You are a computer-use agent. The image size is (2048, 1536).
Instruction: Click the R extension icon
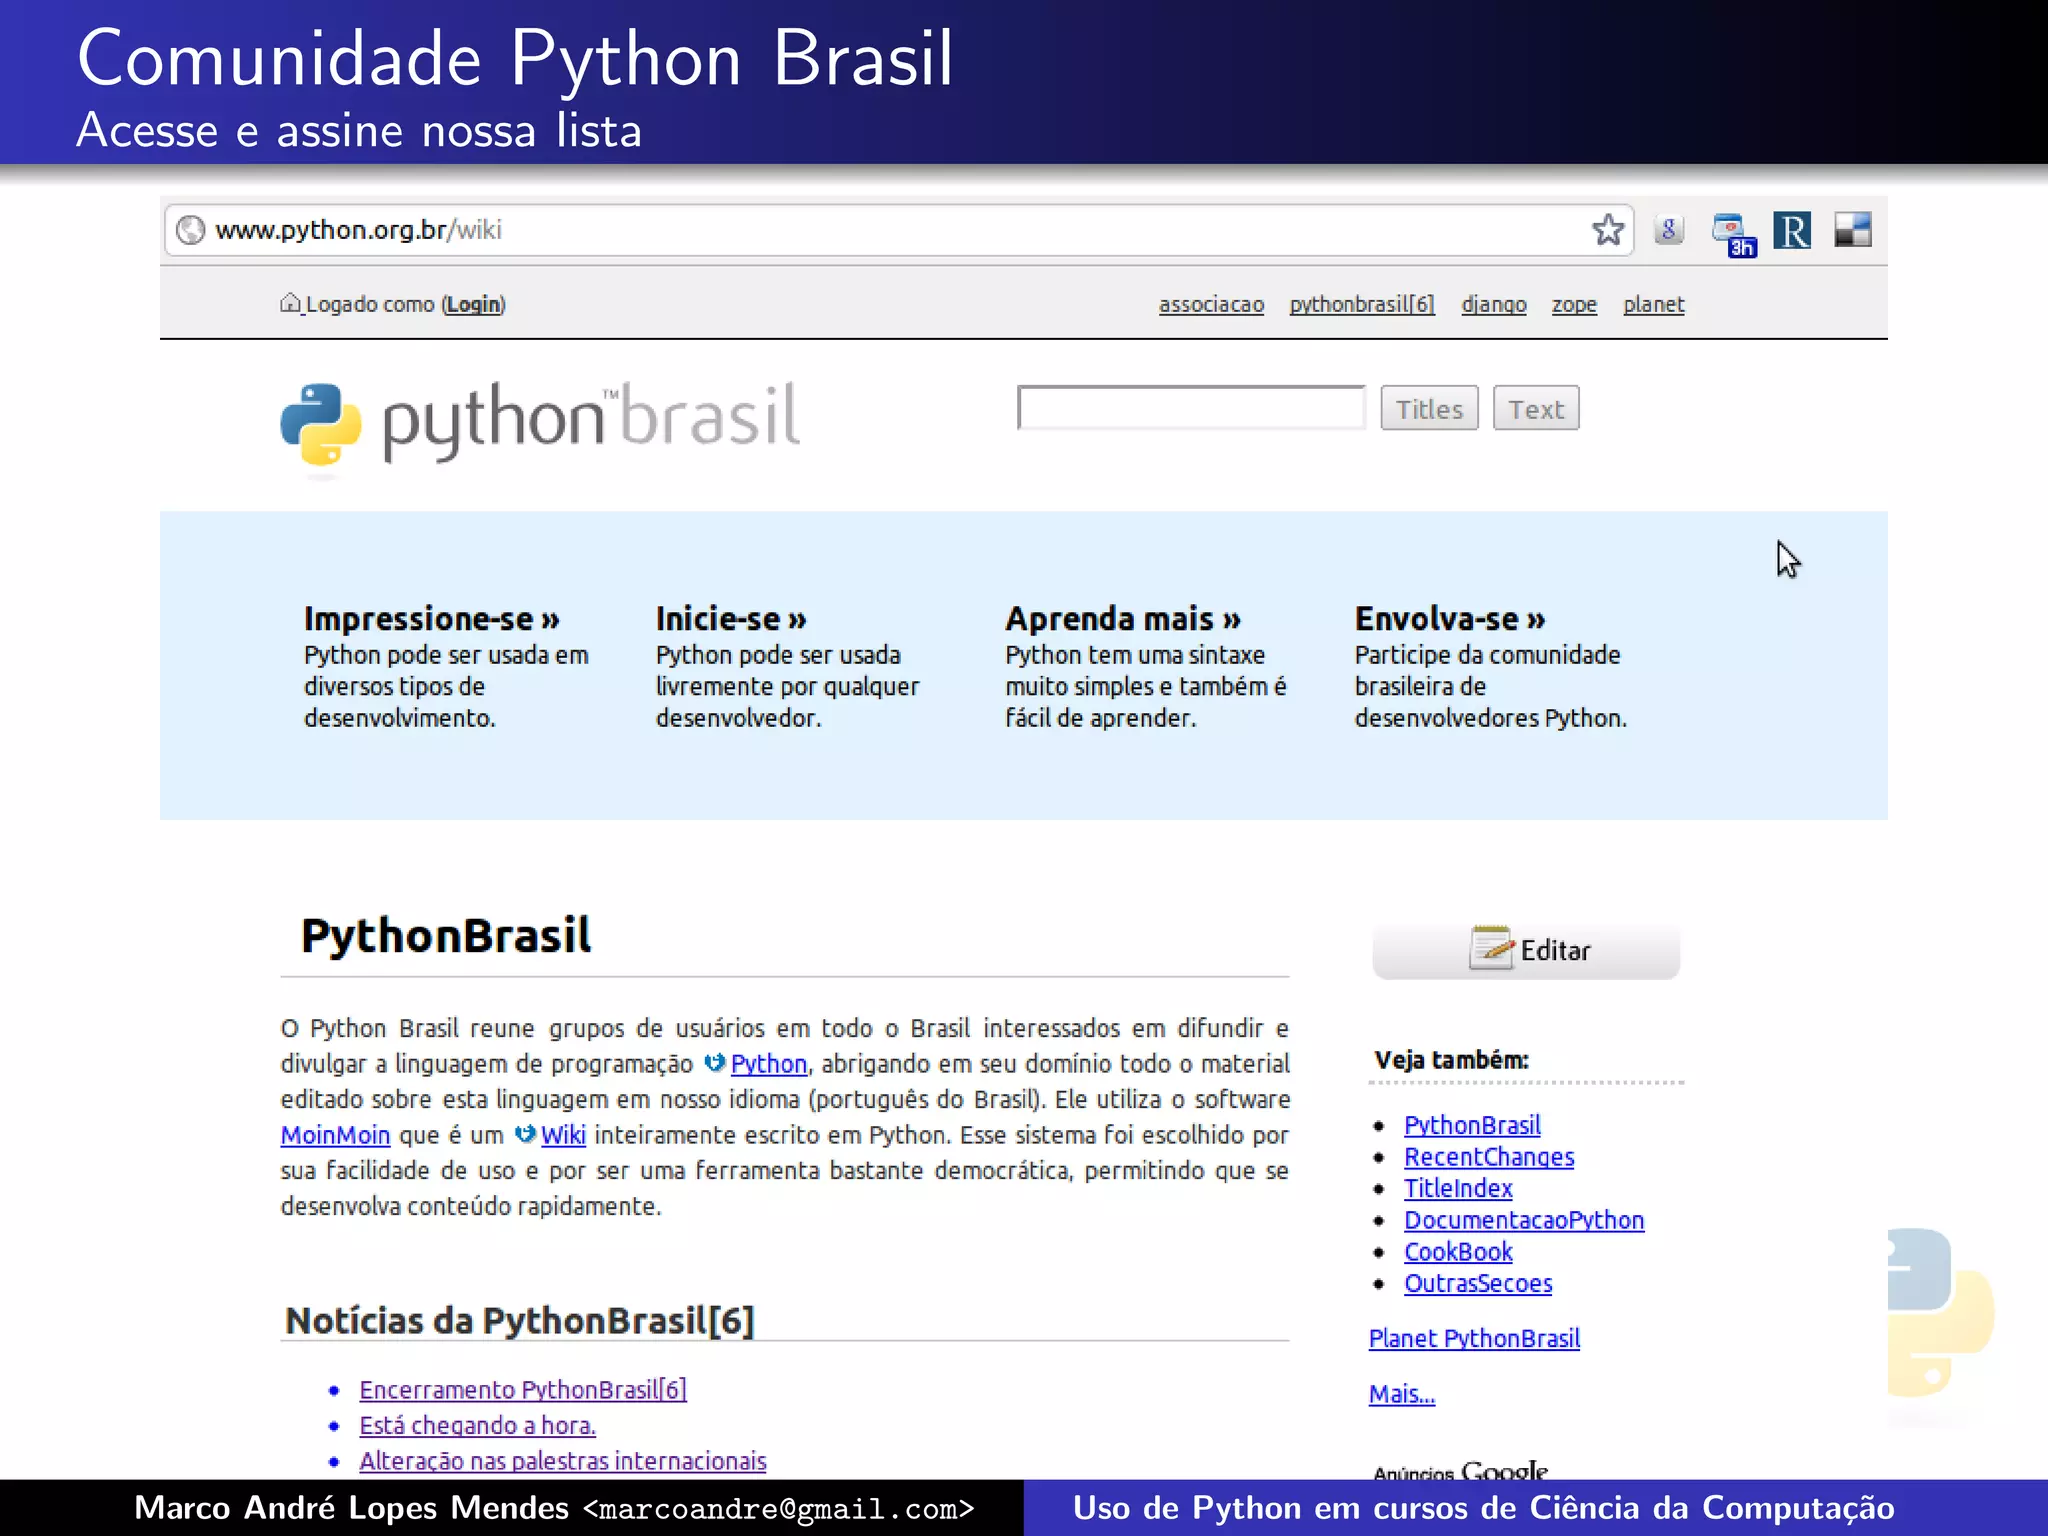click(1792, 231)
